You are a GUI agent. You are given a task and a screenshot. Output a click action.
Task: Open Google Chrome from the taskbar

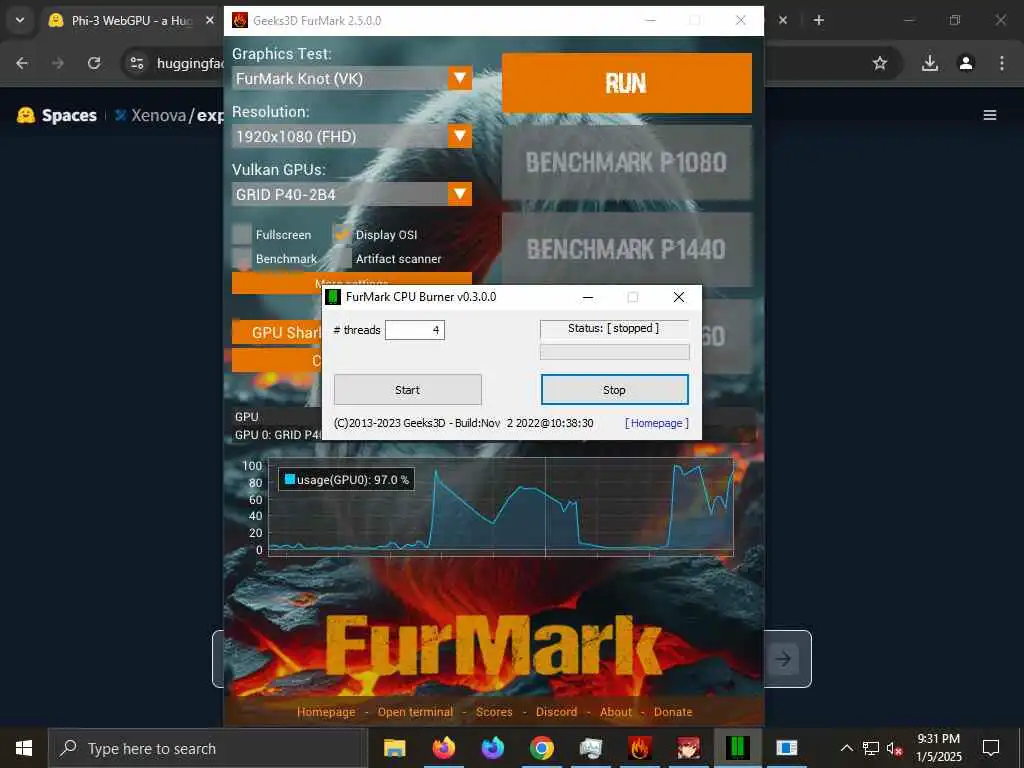(541, 748)
